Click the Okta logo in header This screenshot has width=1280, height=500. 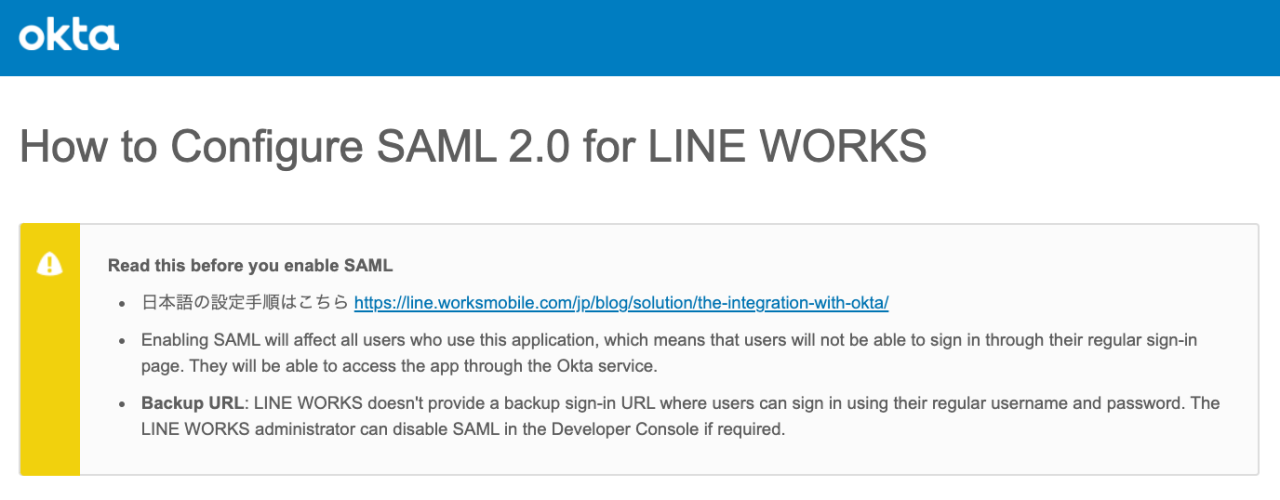pyautogui.click(x=69, y=37)
